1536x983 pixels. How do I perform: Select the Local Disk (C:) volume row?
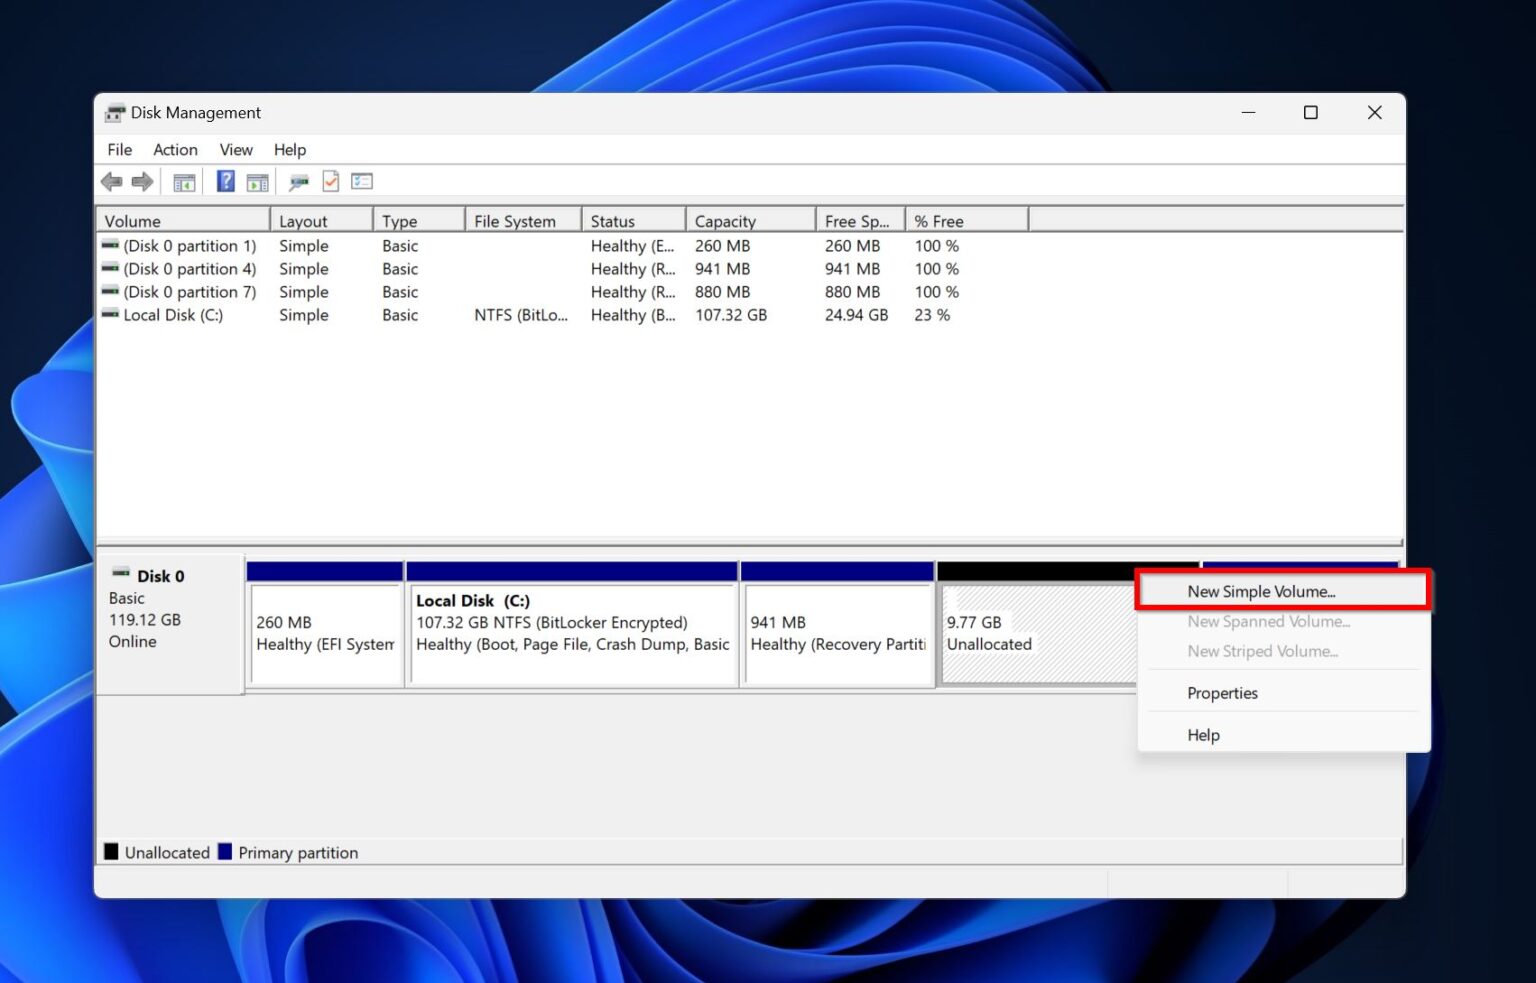click(173, 315)
